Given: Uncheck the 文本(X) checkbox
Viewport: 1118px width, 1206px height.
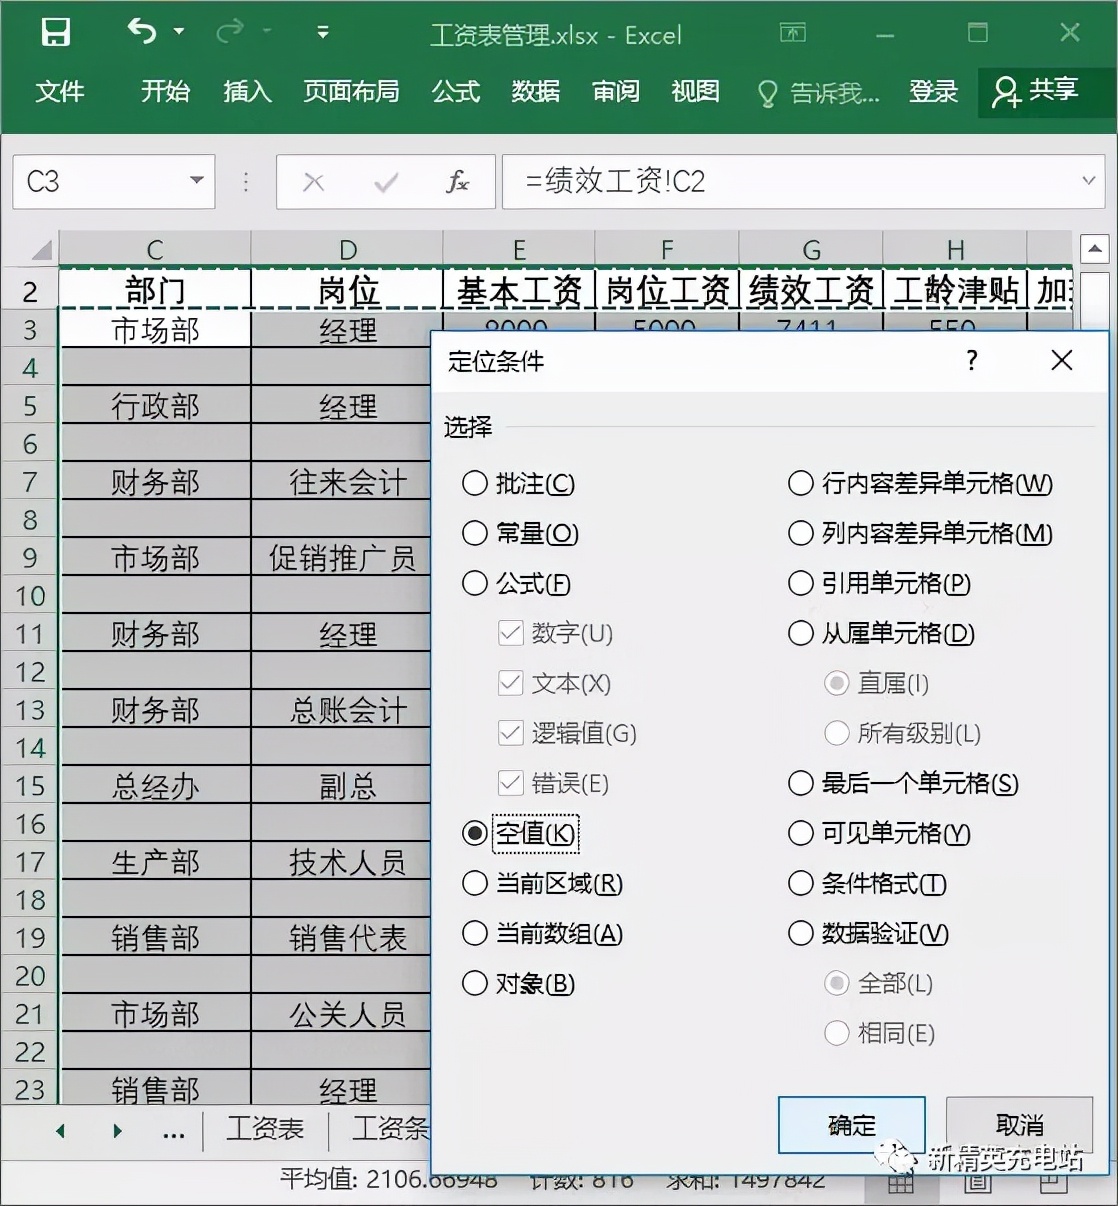Looking at the screenshot, I should point(510,683).
